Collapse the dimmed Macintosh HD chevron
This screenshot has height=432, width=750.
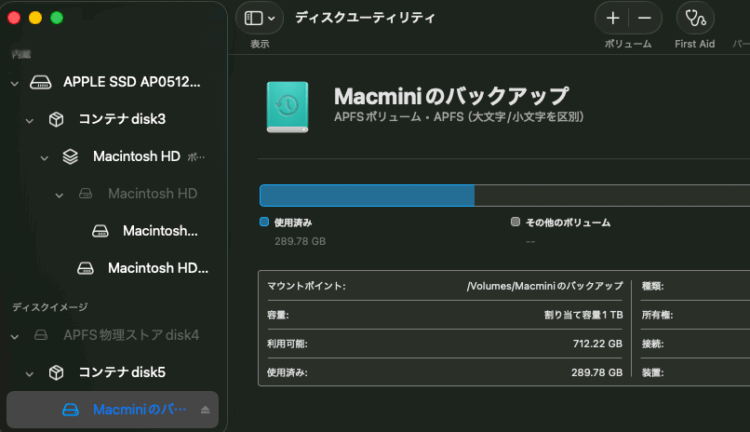59,195
